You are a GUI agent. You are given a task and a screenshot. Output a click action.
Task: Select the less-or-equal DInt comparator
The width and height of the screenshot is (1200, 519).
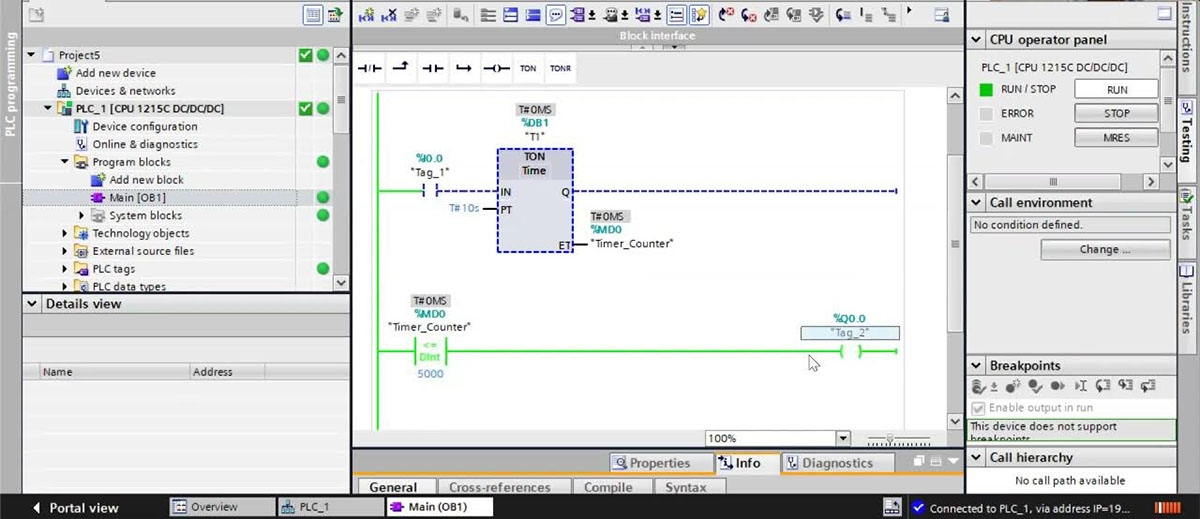[431, 352]
